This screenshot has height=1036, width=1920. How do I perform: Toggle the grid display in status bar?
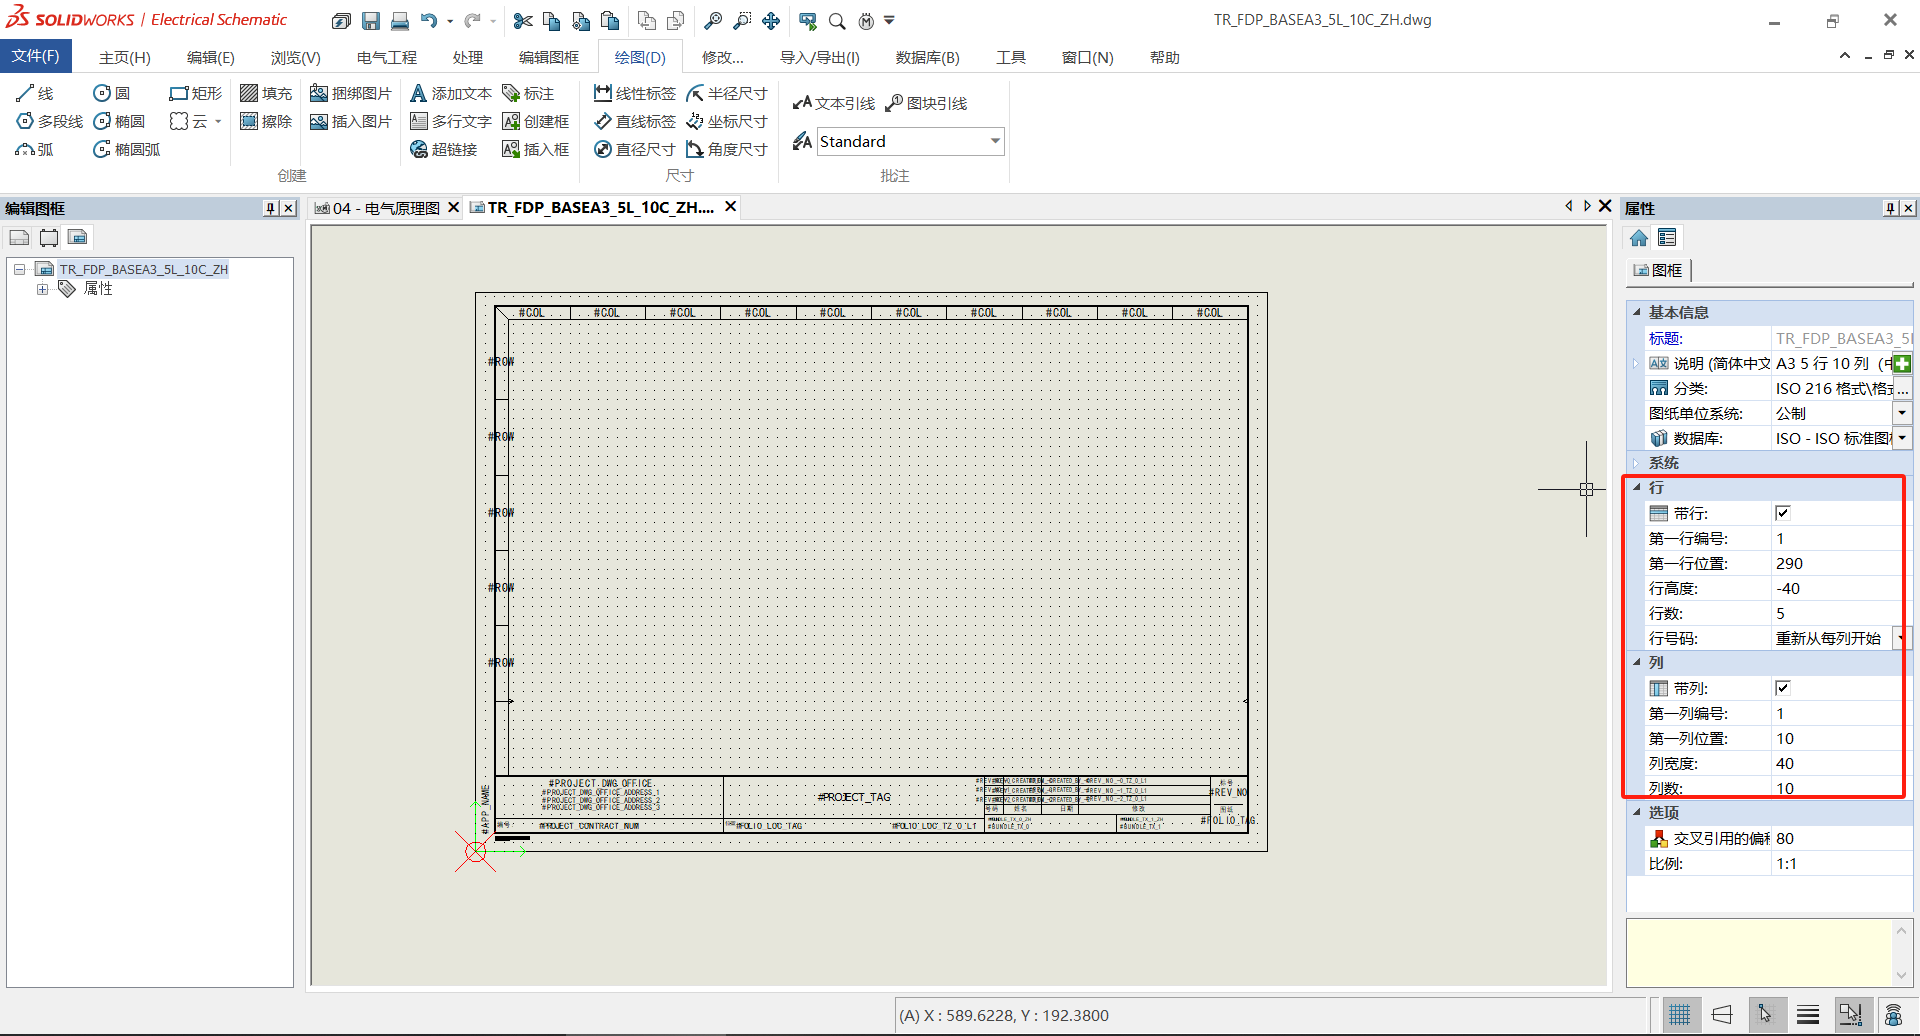[x=1680, y=1015]
